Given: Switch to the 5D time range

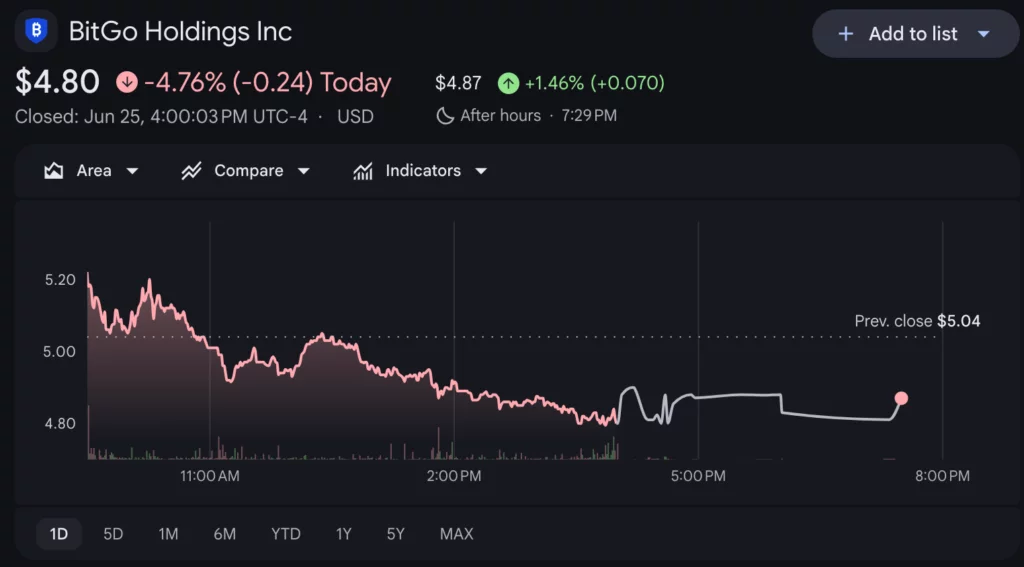Looking at the screenshot, I should 113,534.
